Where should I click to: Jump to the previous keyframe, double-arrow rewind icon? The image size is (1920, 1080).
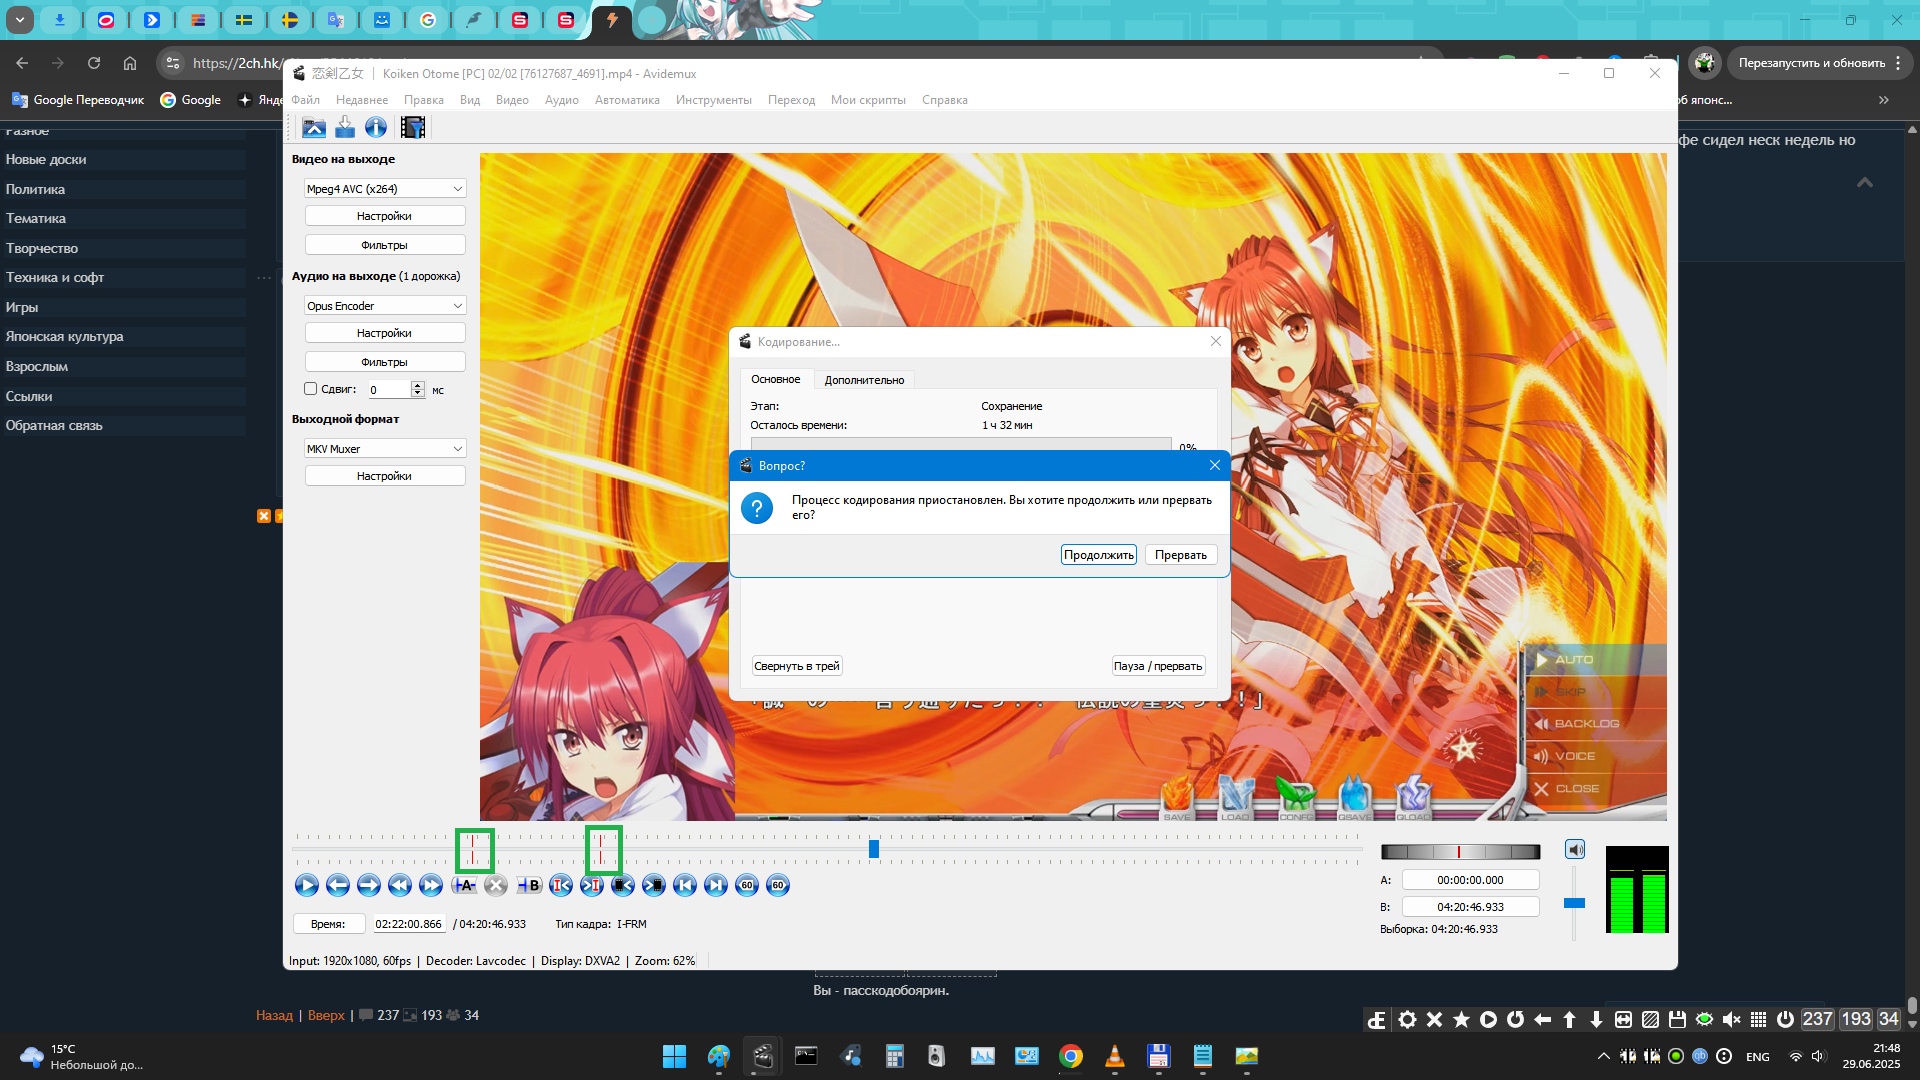click(400, 885)
